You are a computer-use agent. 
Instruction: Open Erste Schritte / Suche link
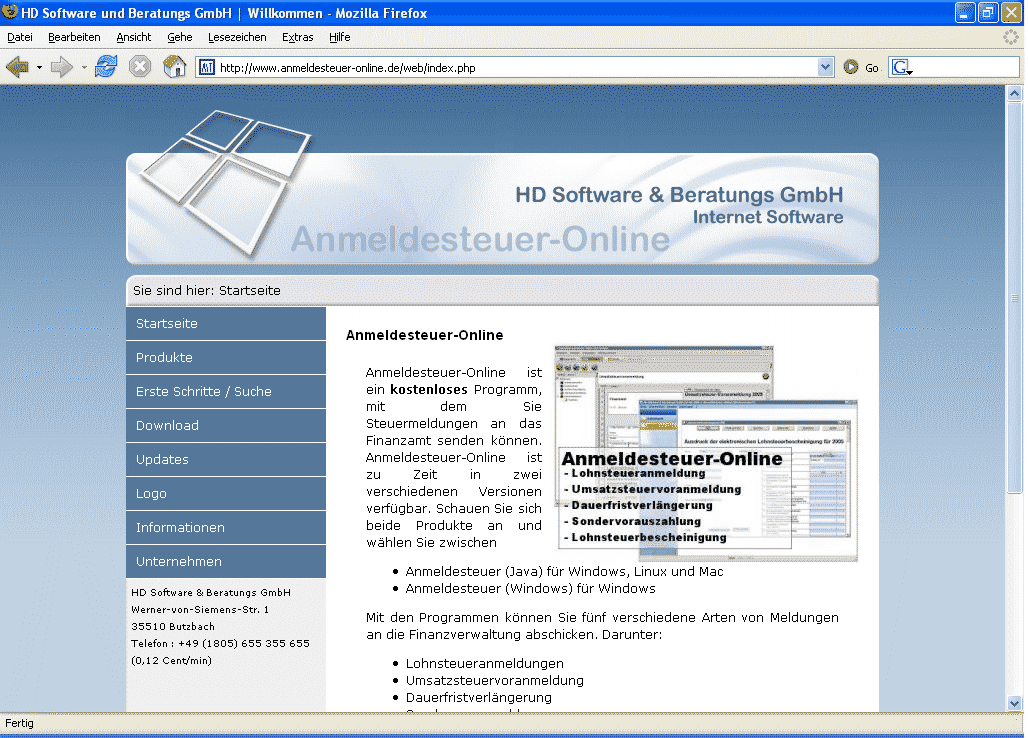[x=226, y=392]
